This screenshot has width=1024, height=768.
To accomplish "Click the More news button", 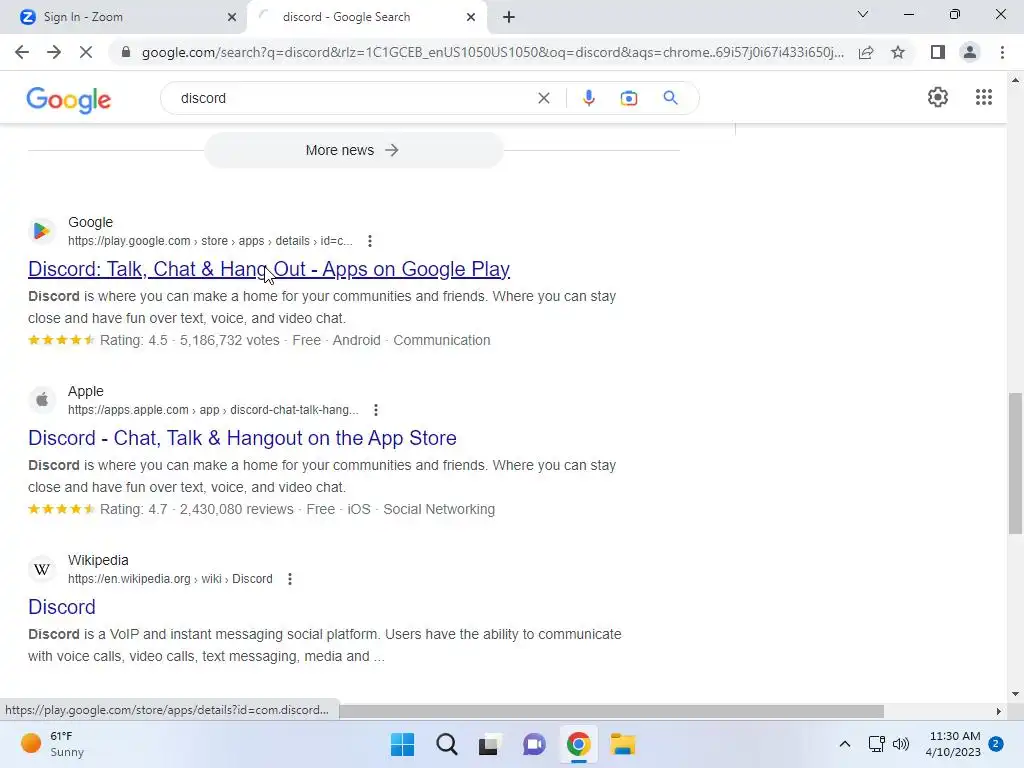I will click(x=353, y=150).
